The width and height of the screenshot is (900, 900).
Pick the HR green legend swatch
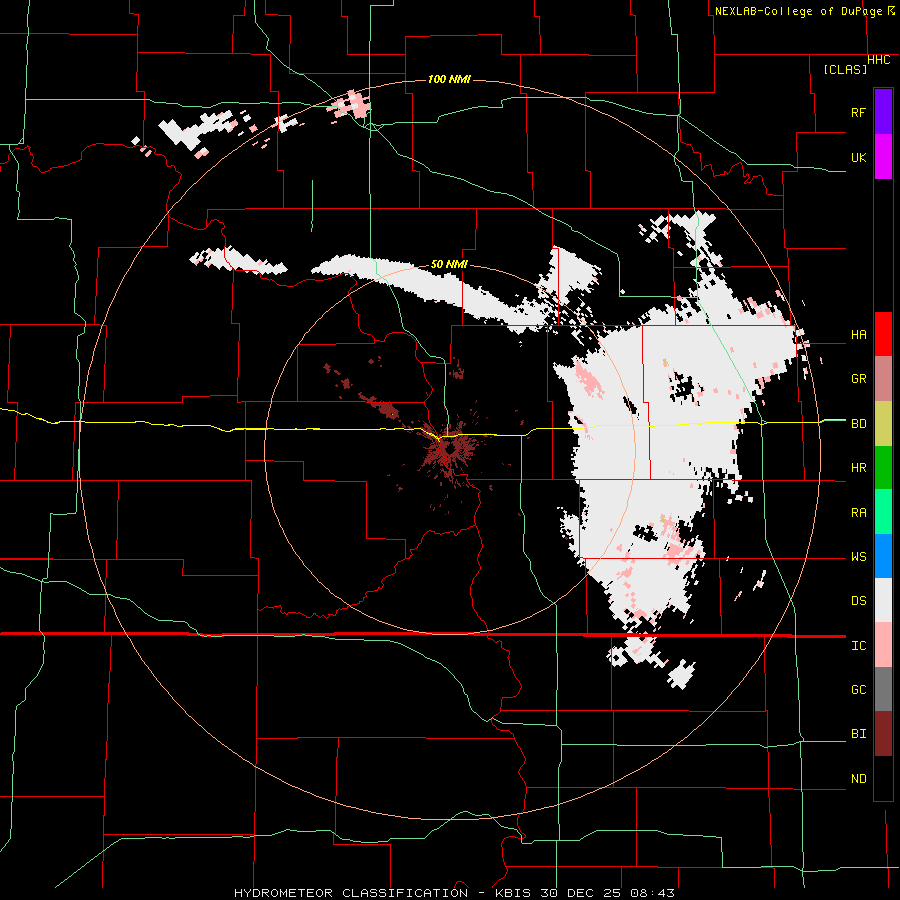pos(883,468)
